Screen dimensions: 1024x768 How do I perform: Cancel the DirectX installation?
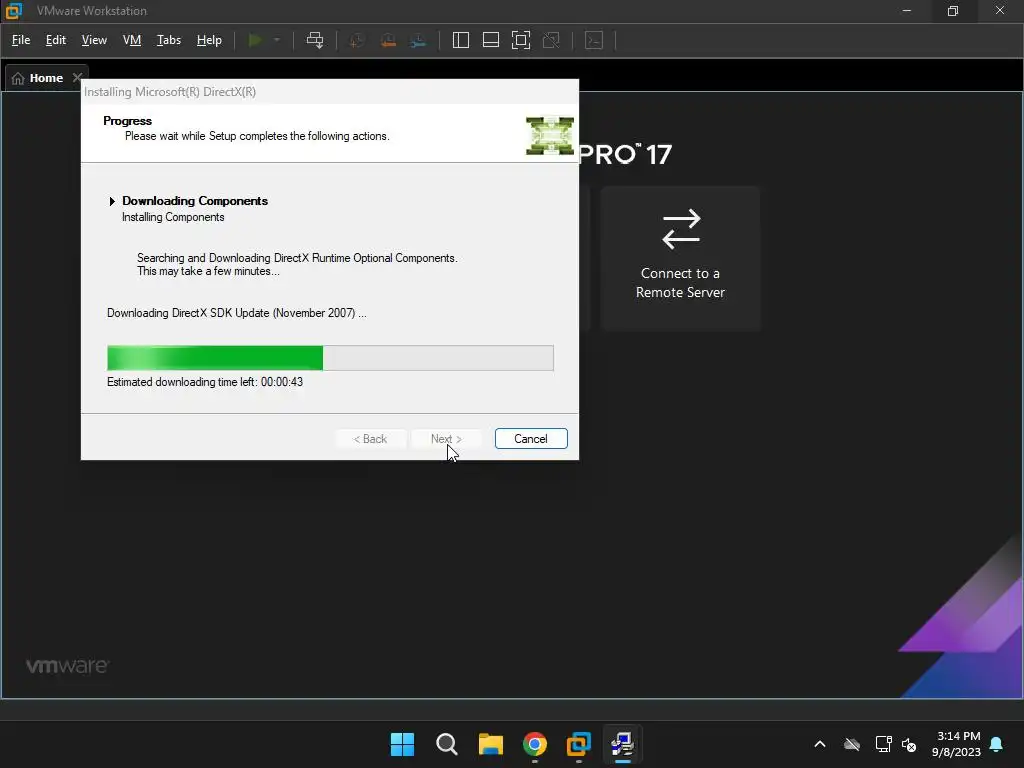(x=531, y=439)
